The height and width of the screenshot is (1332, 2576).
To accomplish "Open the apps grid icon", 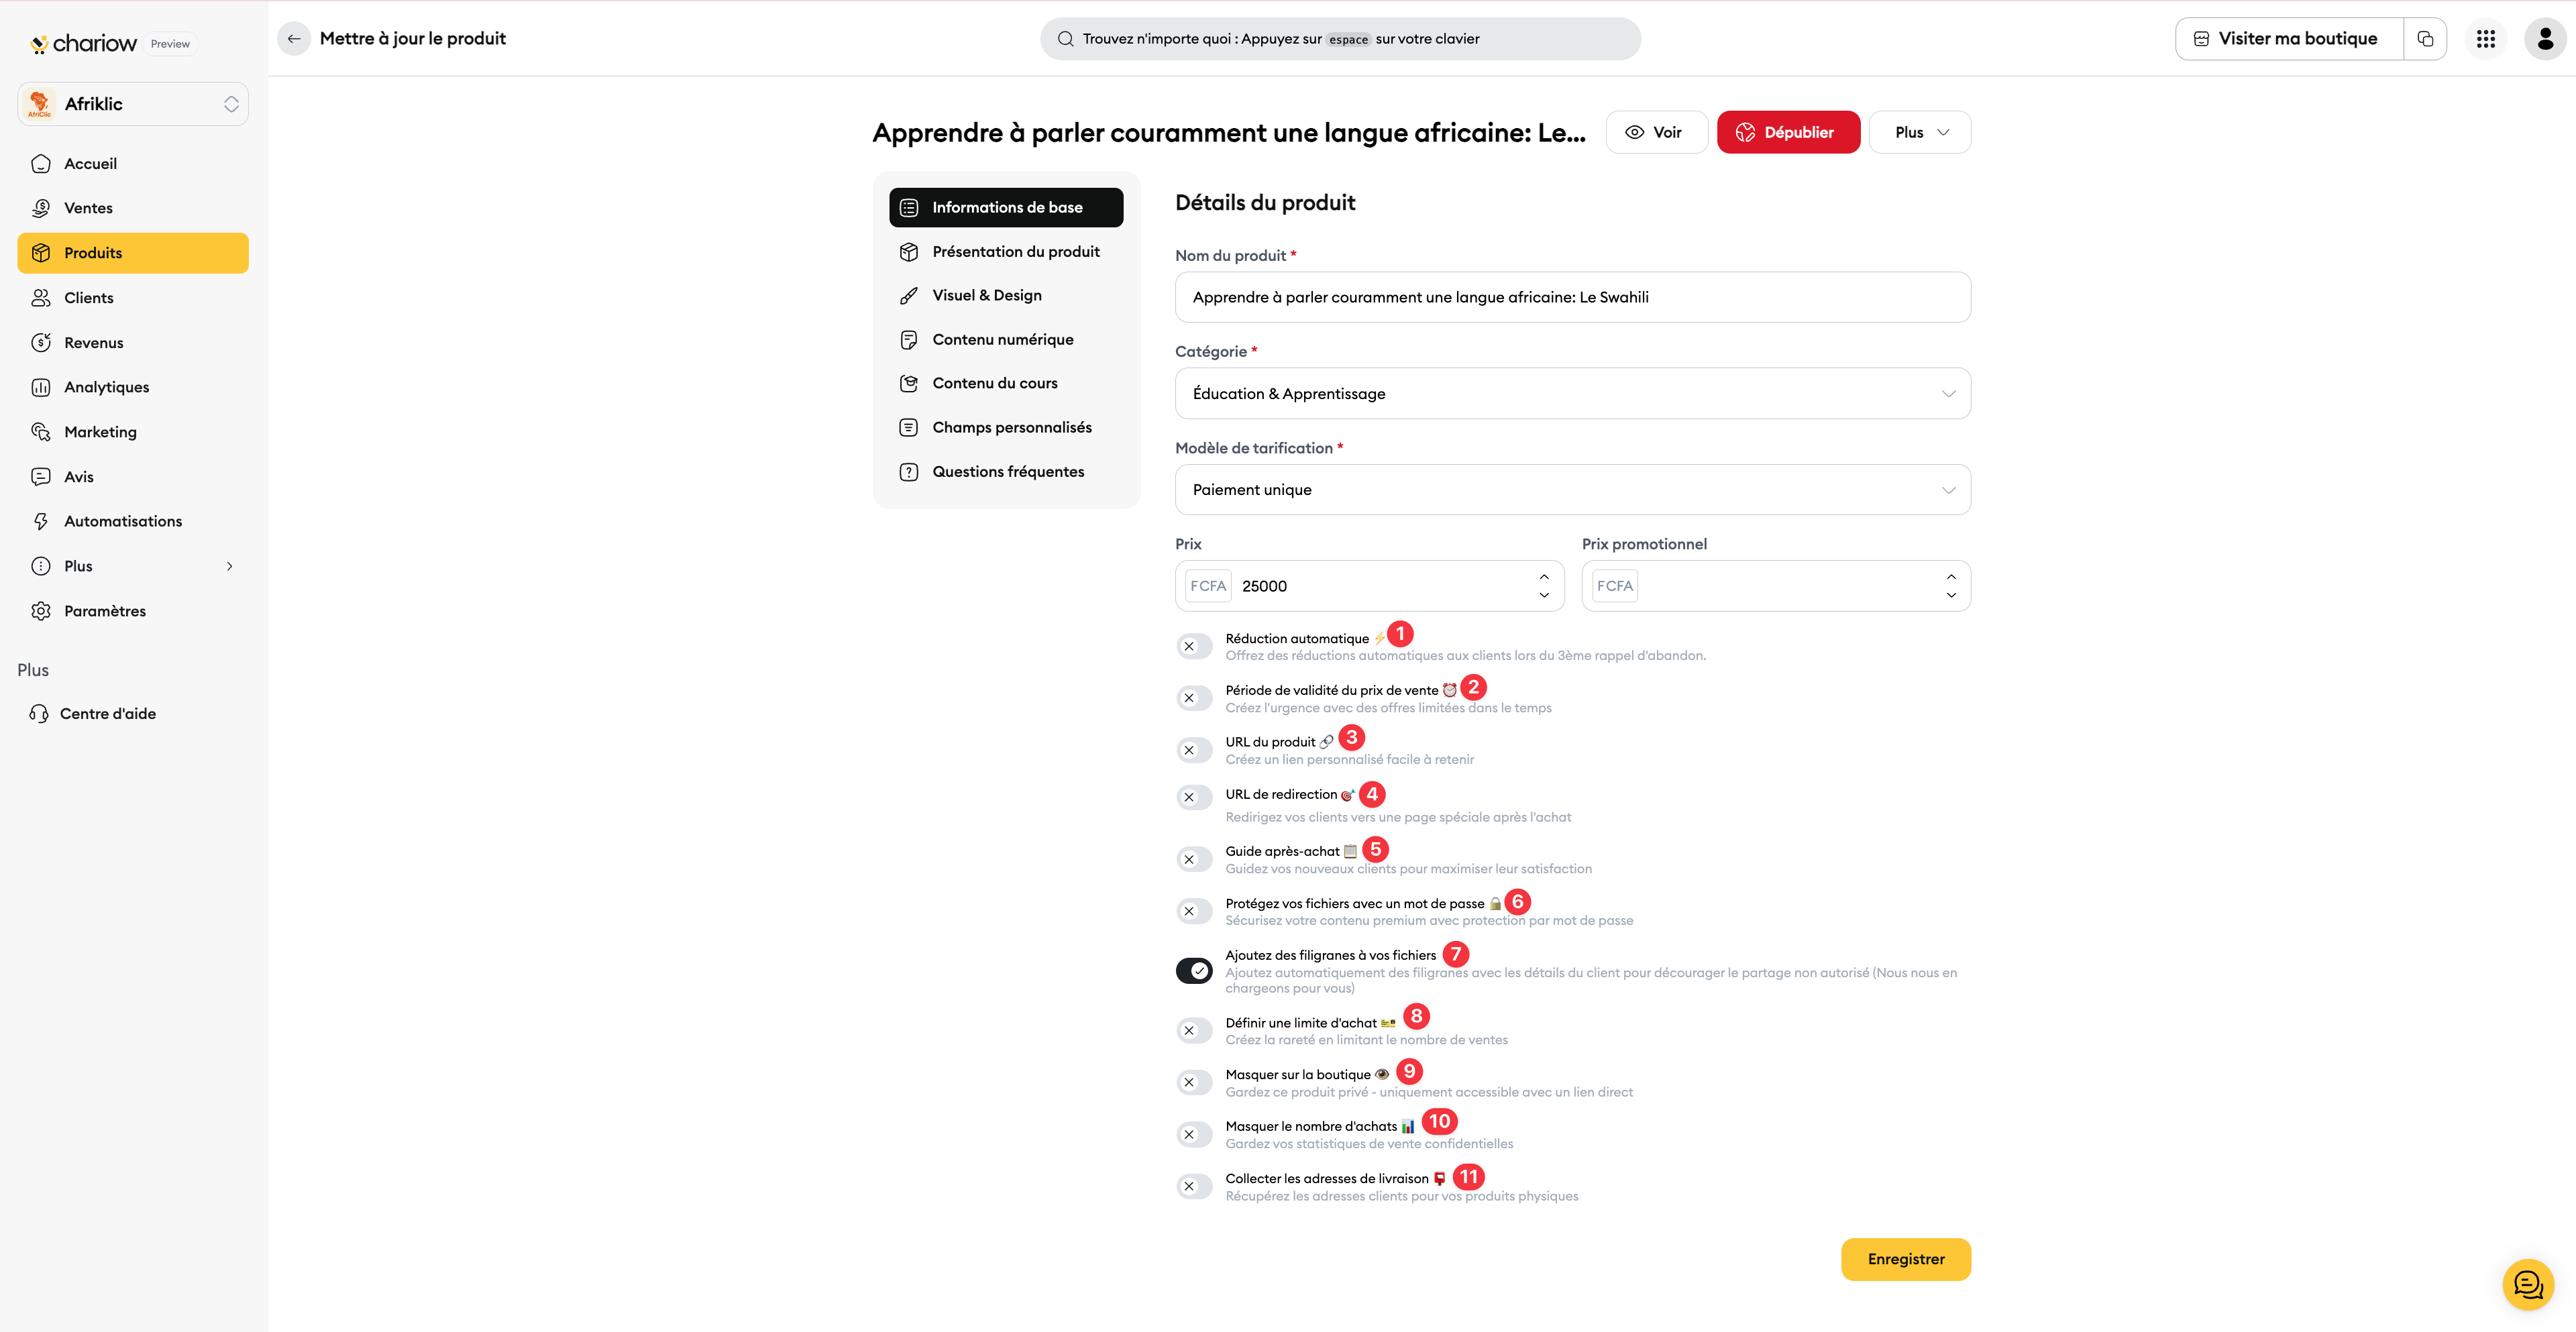I will click(2485, 39).
